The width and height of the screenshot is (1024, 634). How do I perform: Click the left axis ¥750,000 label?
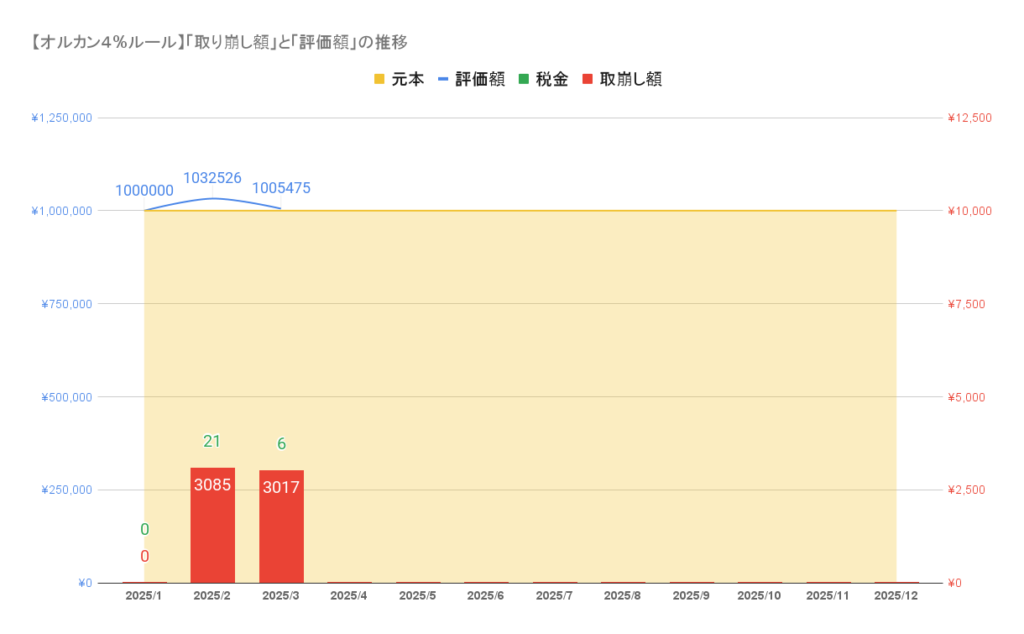click(x=67, y=304)
